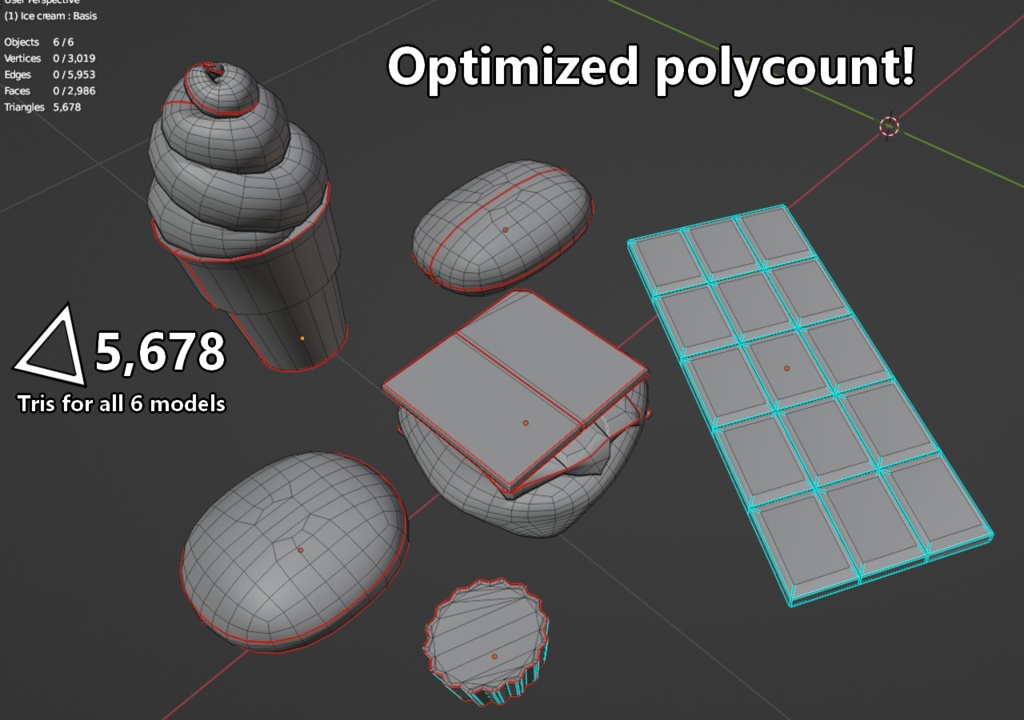The height and width of the screenshot is (720, 1024).
Task: Click the 'Tris for all 6 models' text
Action: [x=123, y=405]
